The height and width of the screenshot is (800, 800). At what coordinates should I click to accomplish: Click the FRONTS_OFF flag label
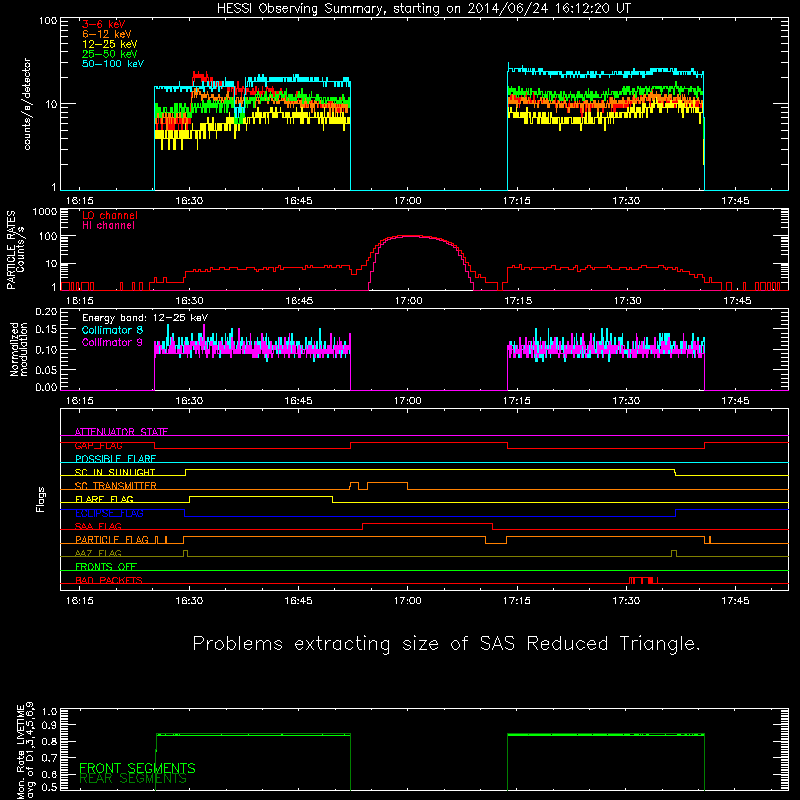point(106,567)
